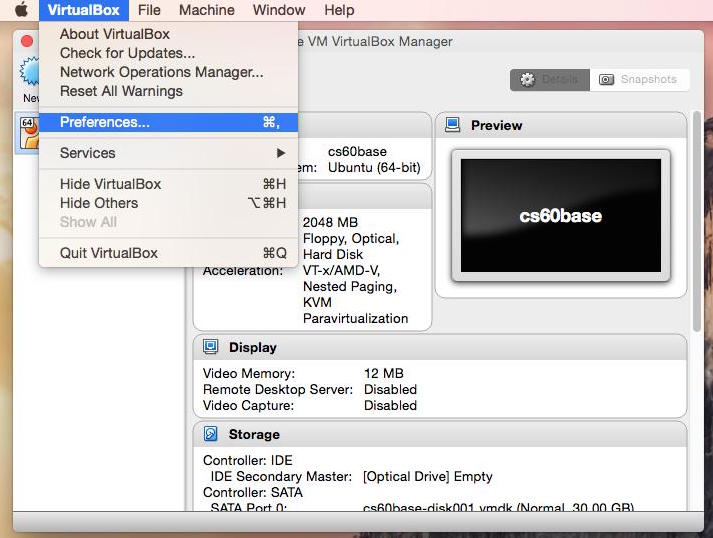
Task: Open the Help menu
Action: [x=339, y=10]
